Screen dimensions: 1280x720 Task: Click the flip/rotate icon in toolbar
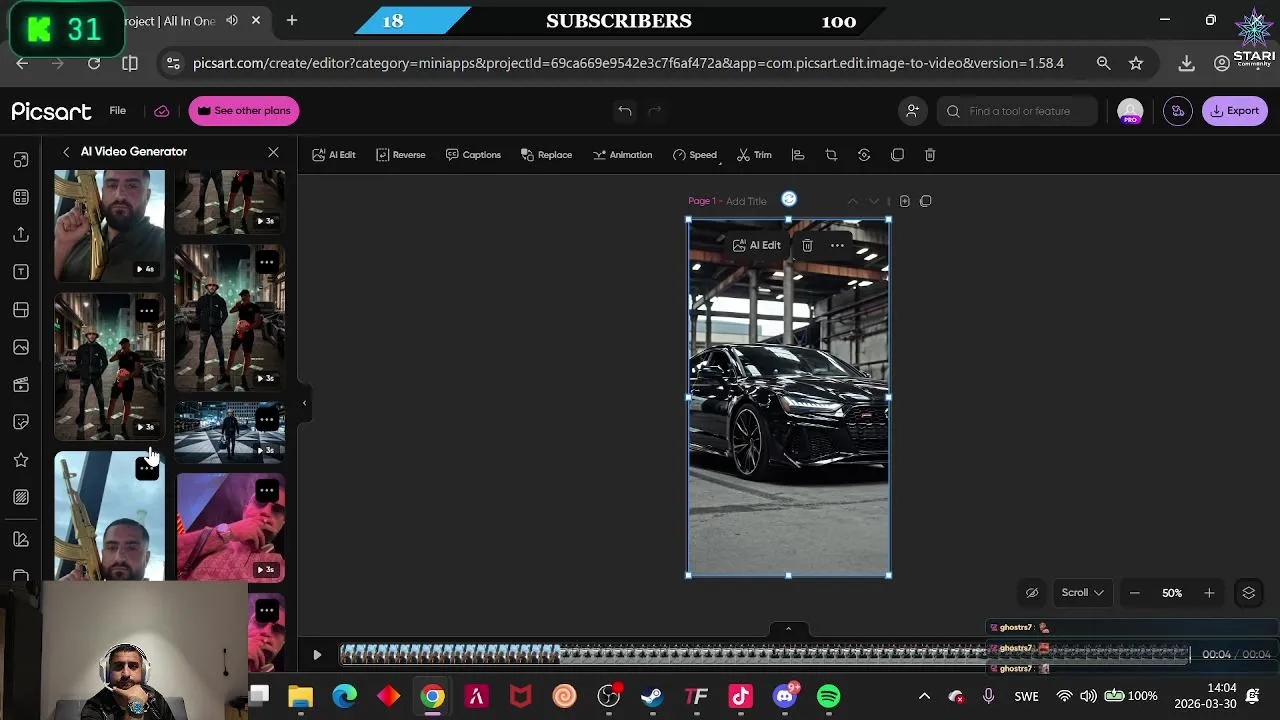[x=864, y=155]
